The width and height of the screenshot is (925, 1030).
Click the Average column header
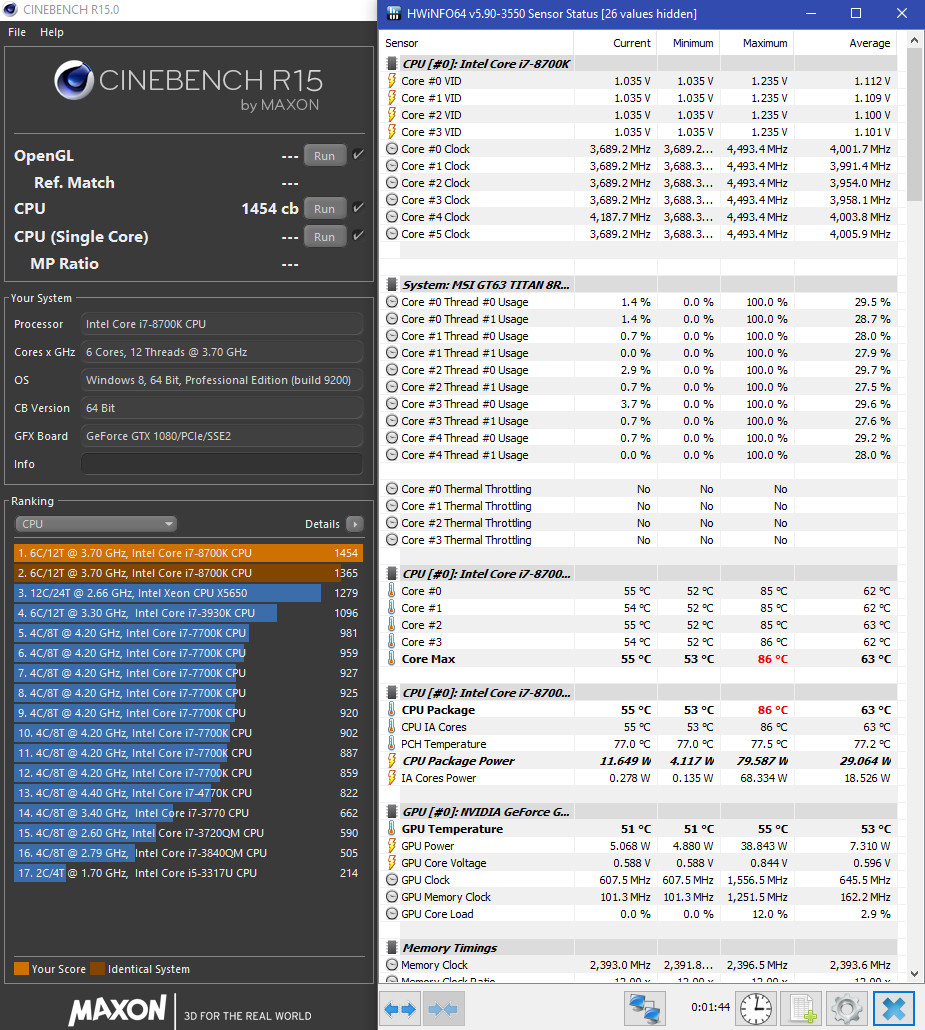870,43
